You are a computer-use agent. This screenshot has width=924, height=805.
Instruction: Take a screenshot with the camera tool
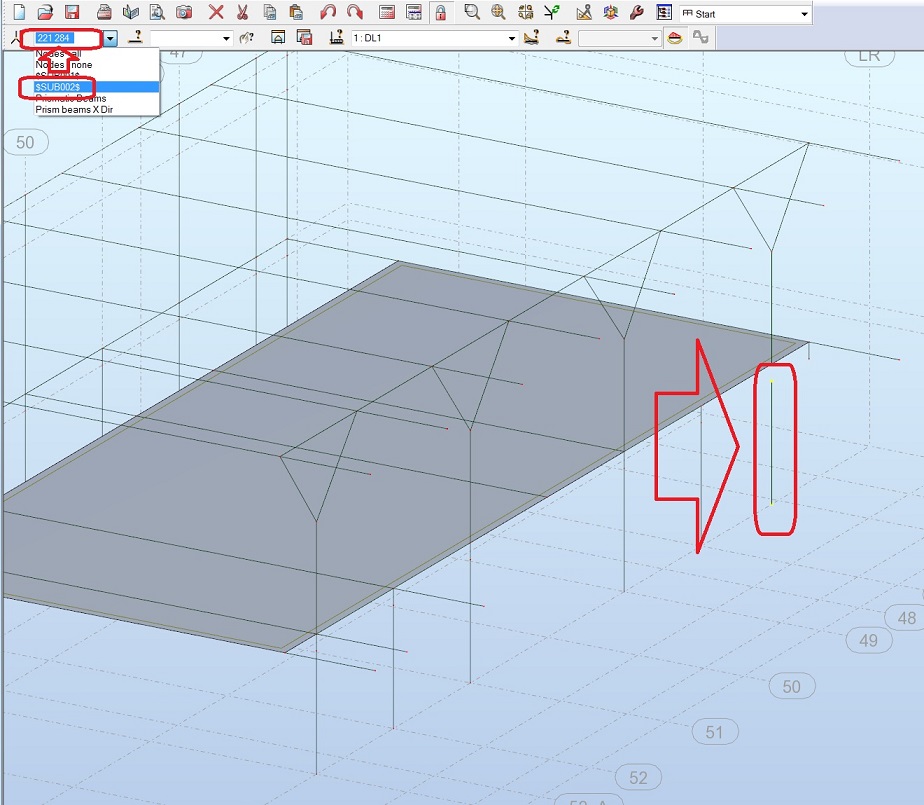pos(183,13)
